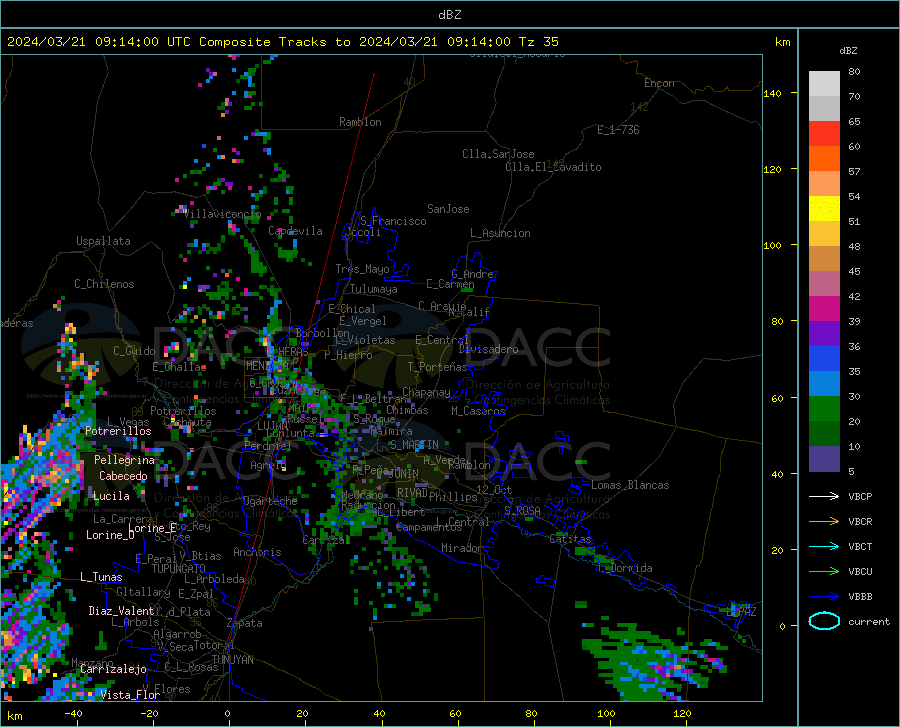Pick the magenta swatch between 42 and 39

[x=824, y=309]
